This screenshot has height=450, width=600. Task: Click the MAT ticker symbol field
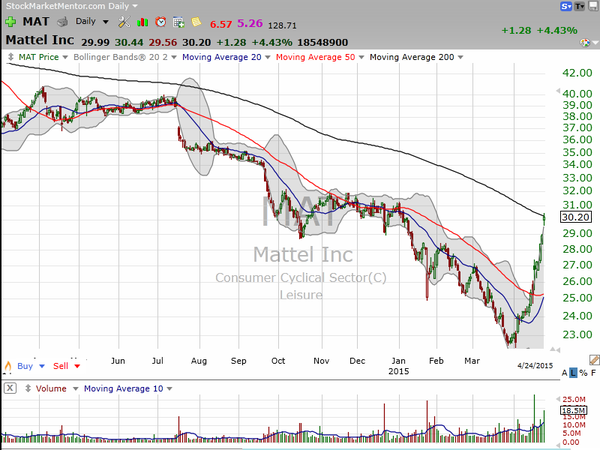36,21
